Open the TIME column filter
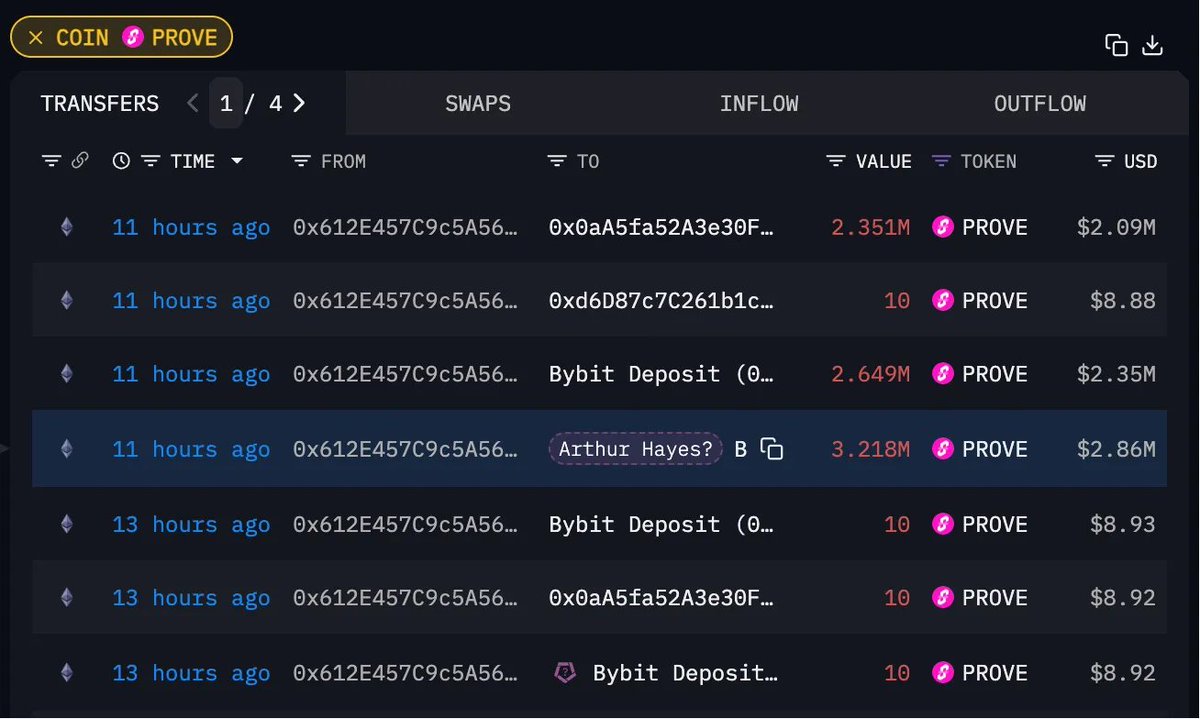 (x=150, y=161)
